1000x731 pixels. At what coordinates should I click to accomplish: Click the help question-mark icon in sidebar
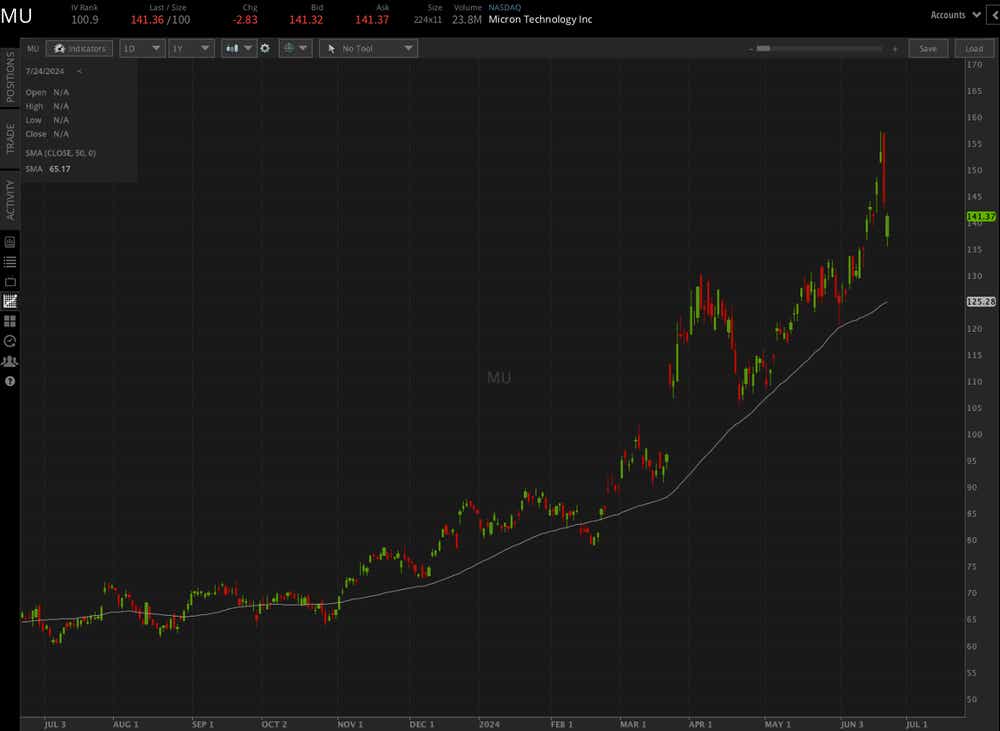[10, 381]
